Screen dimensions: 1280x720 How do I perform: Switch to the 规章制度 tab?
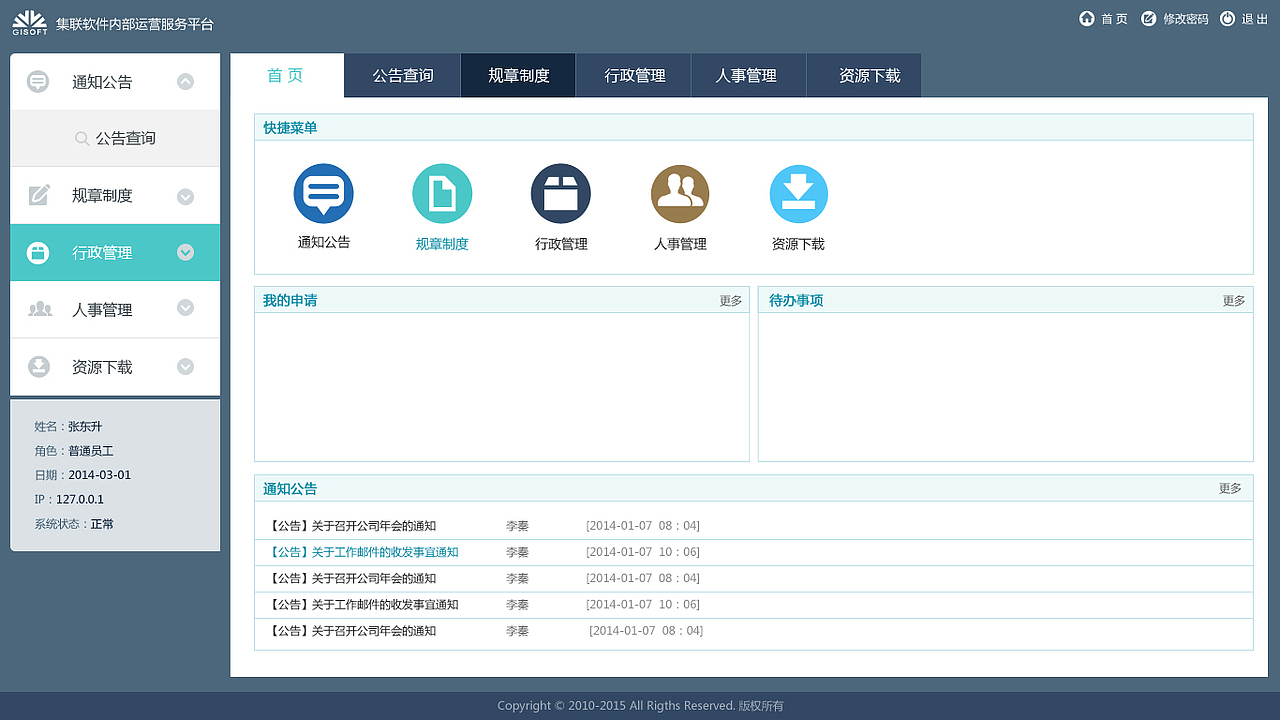[x=518, y=75]
